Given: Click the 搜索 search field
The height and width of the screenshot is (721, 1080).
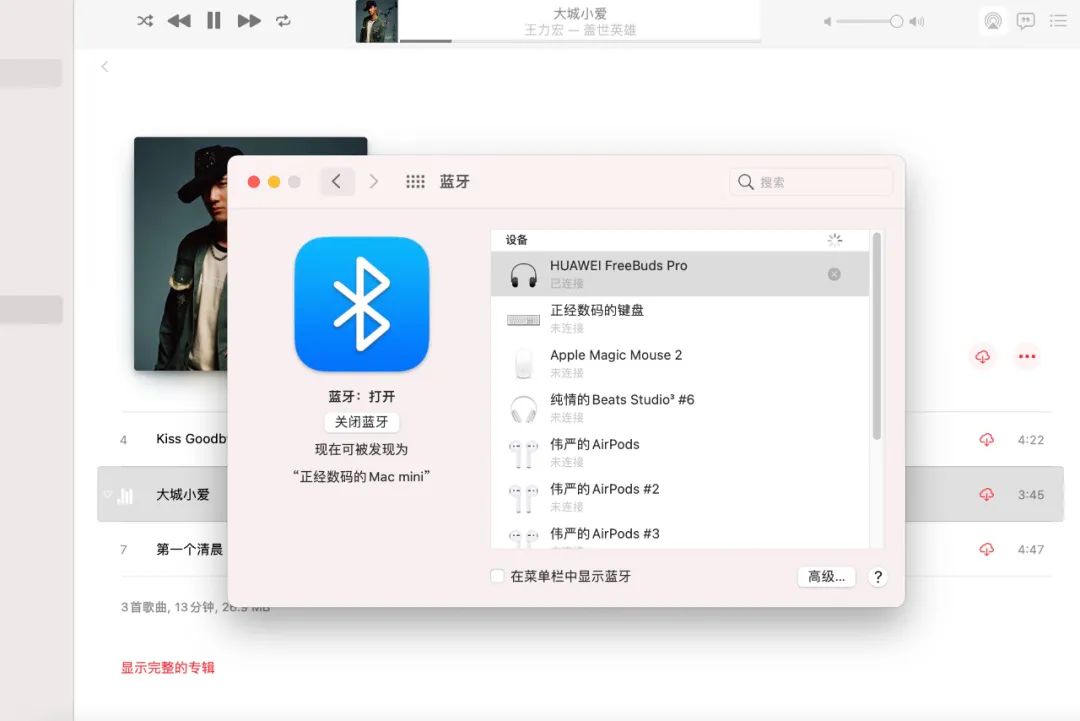Looking at the screenshot, I should pos(810,181).
